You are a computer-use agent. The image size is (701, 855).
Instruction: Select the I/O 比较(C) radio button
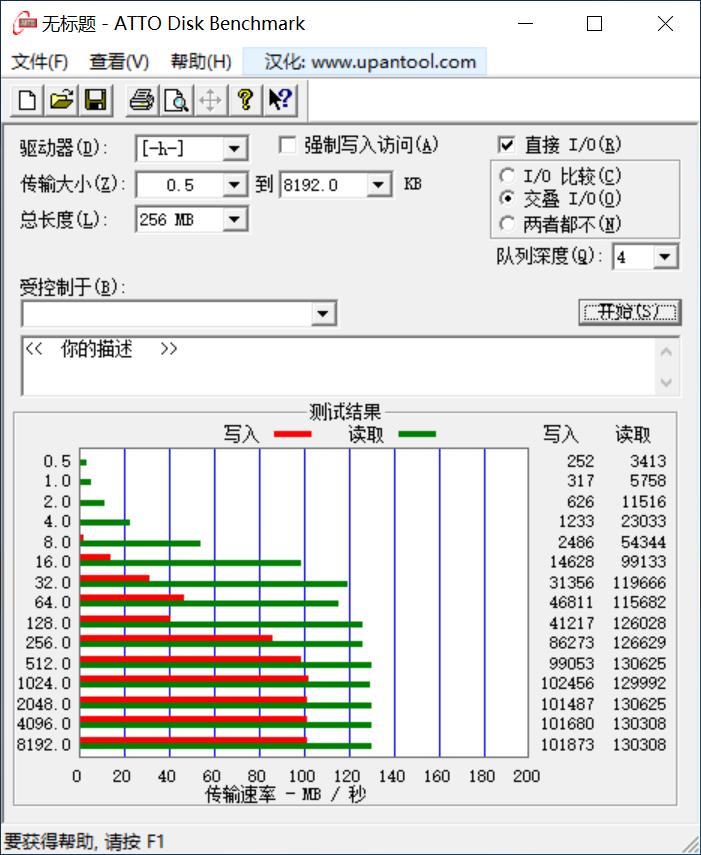pyautogui.click(x=507, y=176)
